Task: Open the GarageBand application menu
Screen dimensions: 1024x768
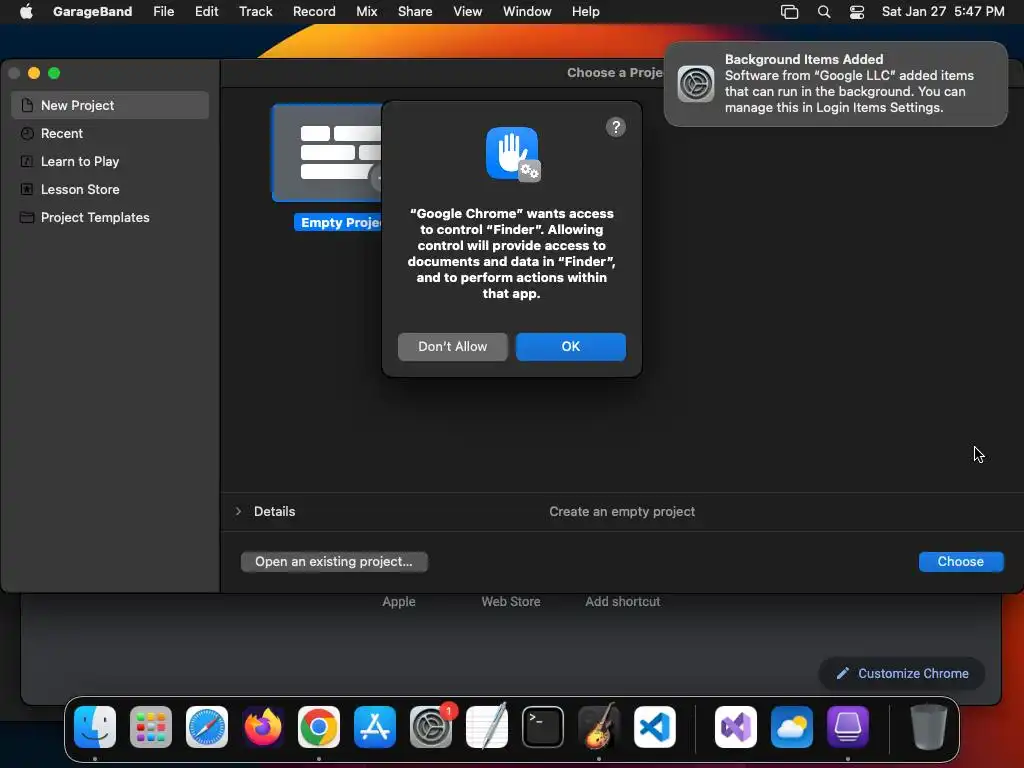Action: [x=92, y=12]
